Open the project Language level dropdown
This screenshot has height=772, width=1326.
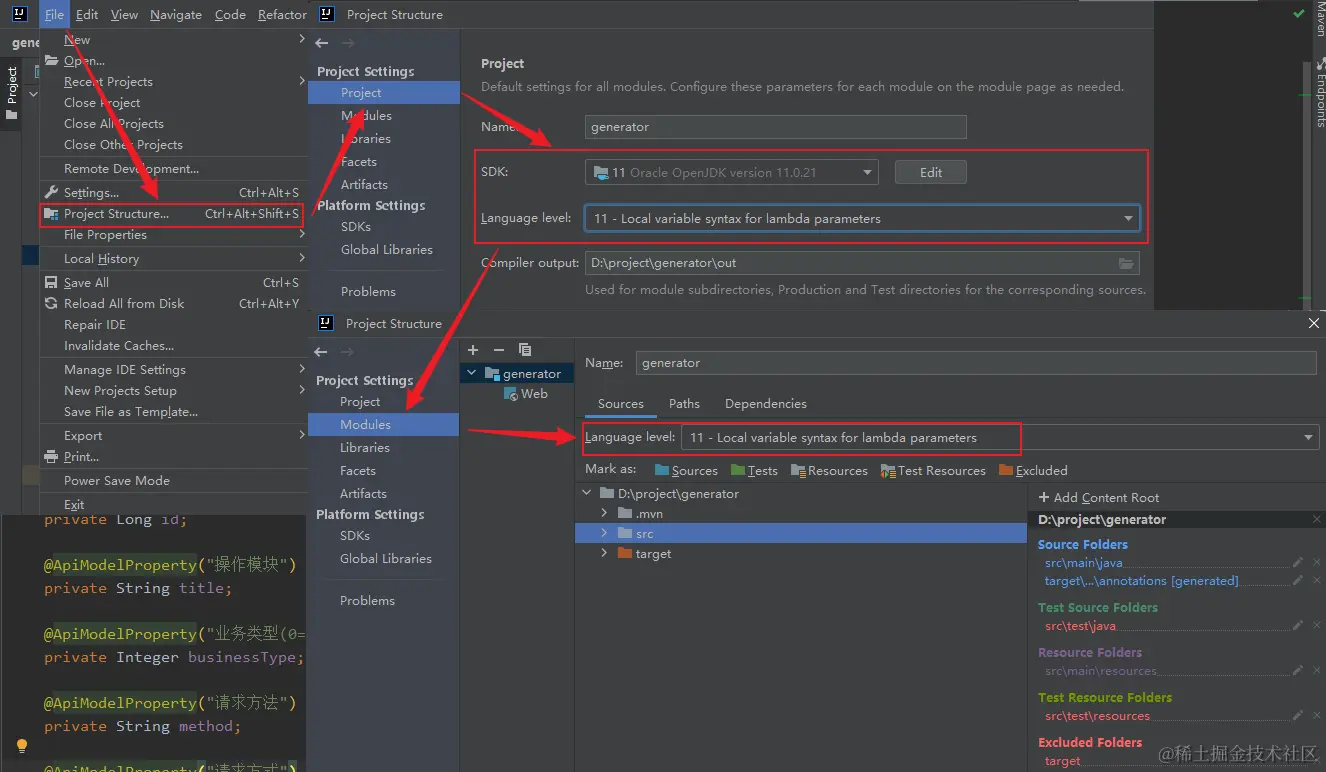coord(1128,218)
